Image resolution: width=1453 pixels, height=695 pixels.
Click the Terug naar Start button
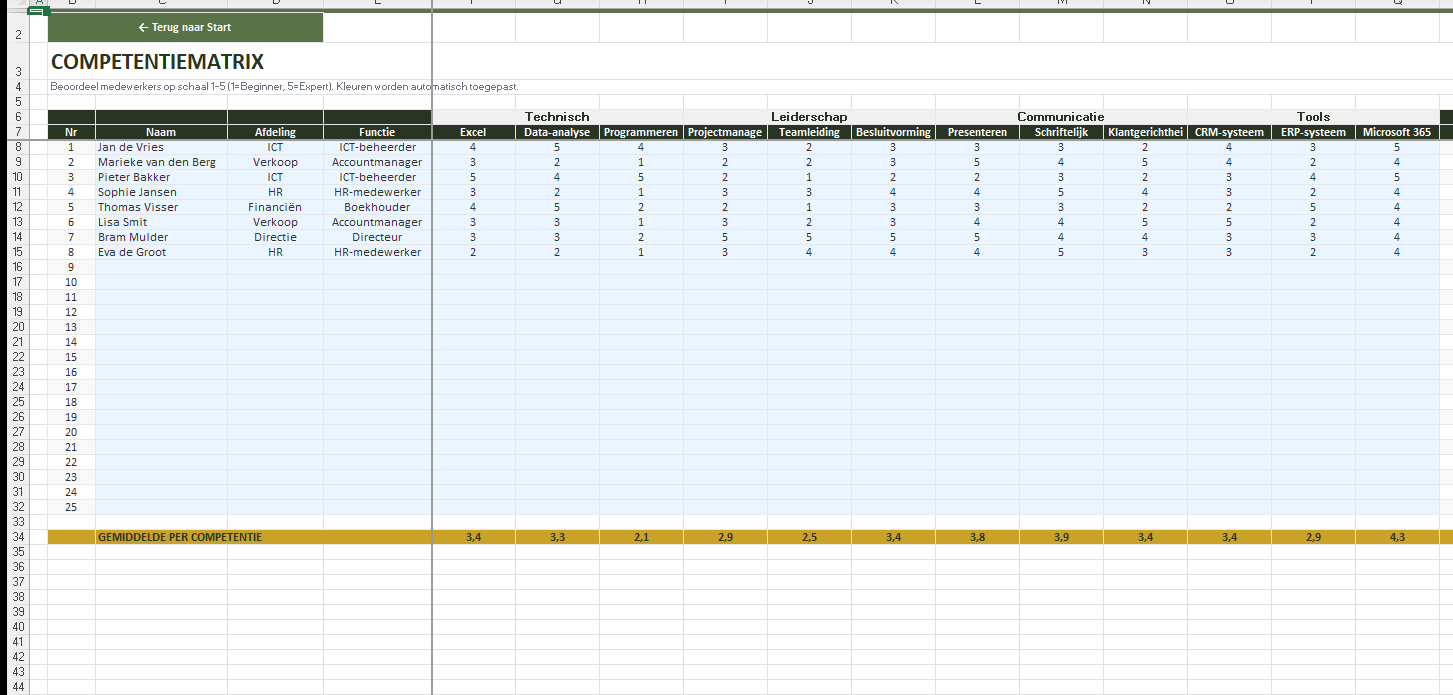[x=185, y=27]
